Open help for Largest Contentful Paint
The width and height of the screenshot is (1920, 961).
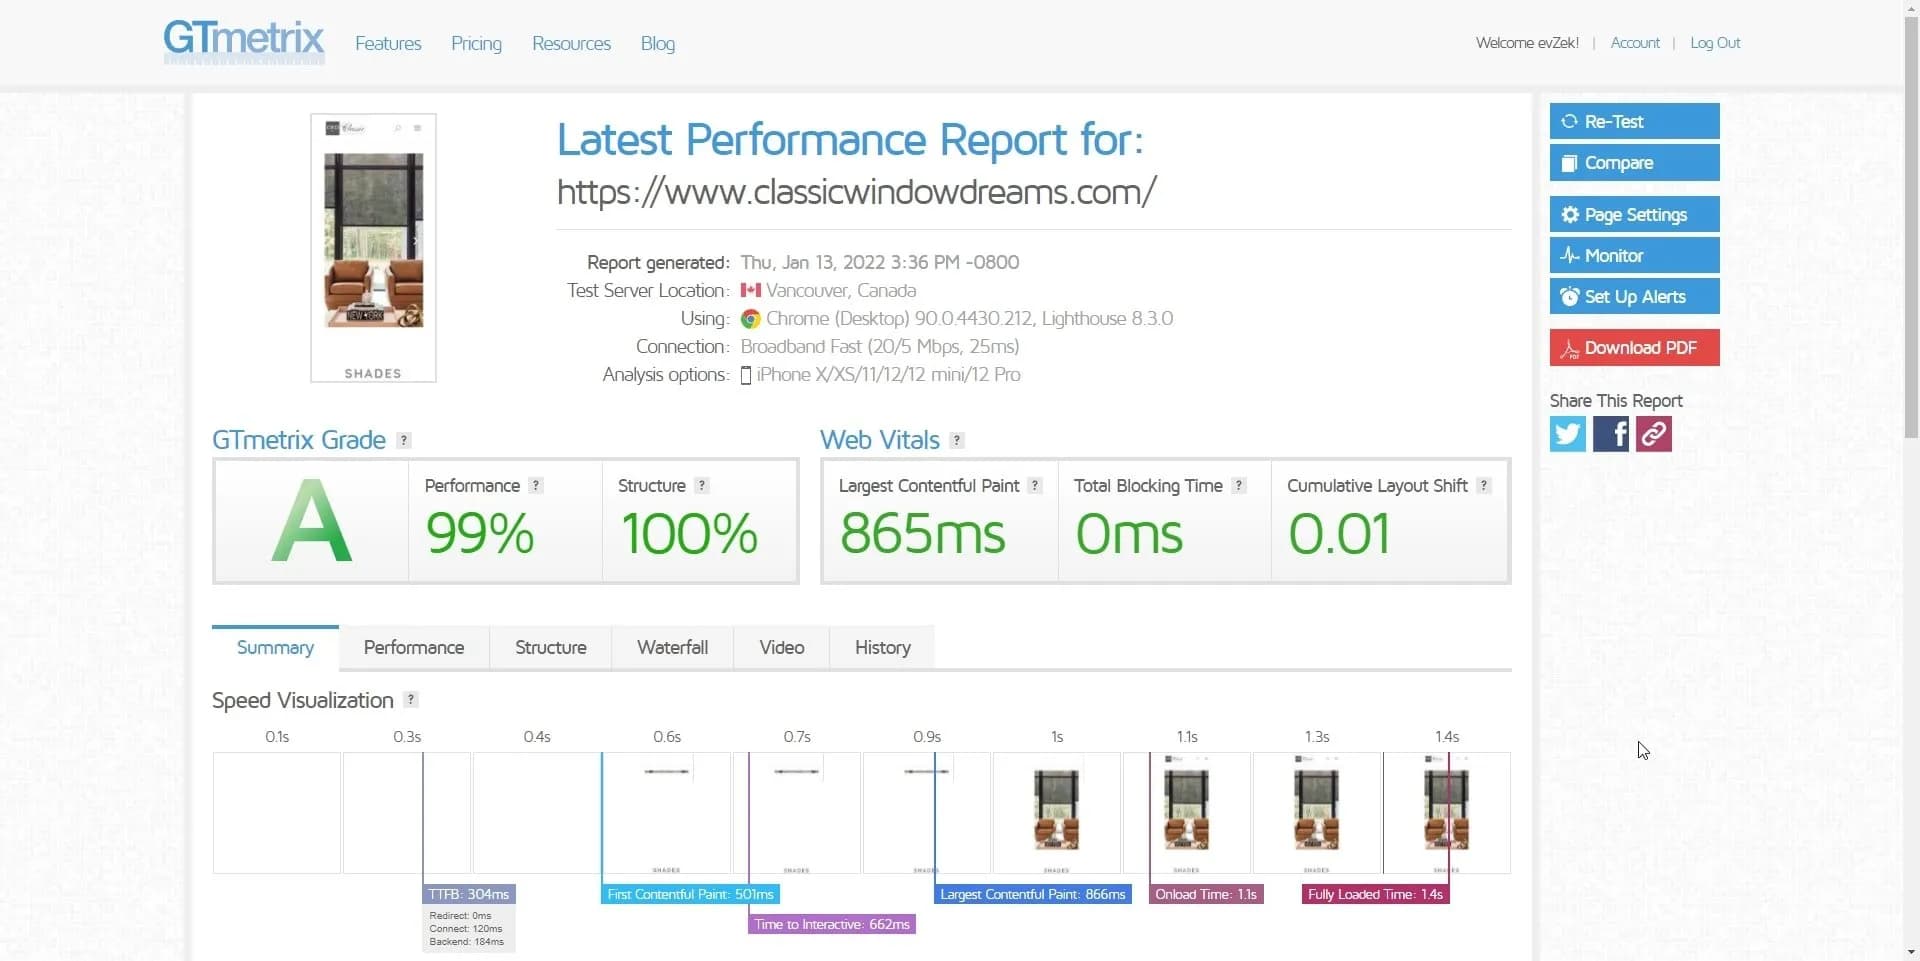pos(1035,485)
